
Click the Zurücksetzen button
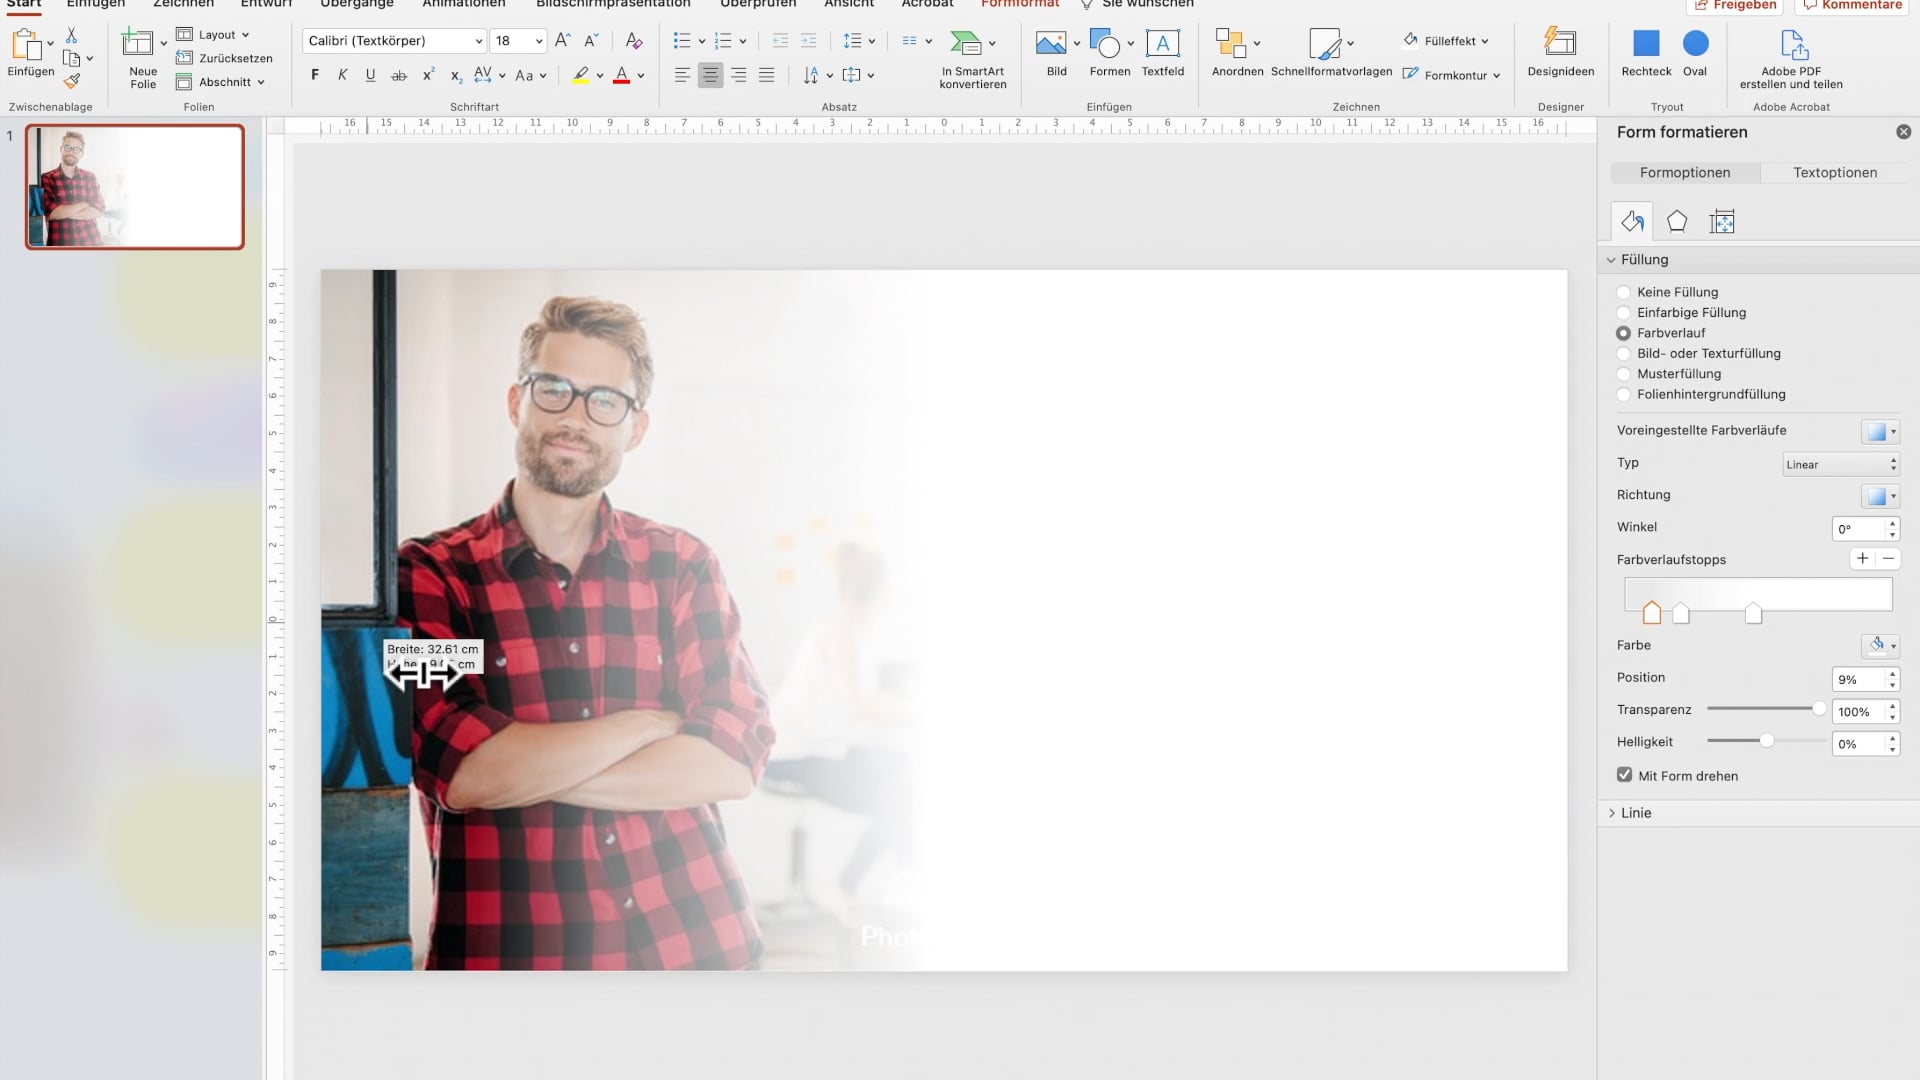click(x=226, y=58)
